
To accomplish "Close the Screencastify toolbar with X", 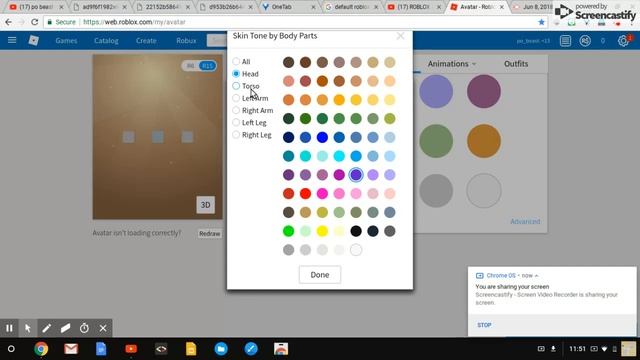I will (103, 328).
